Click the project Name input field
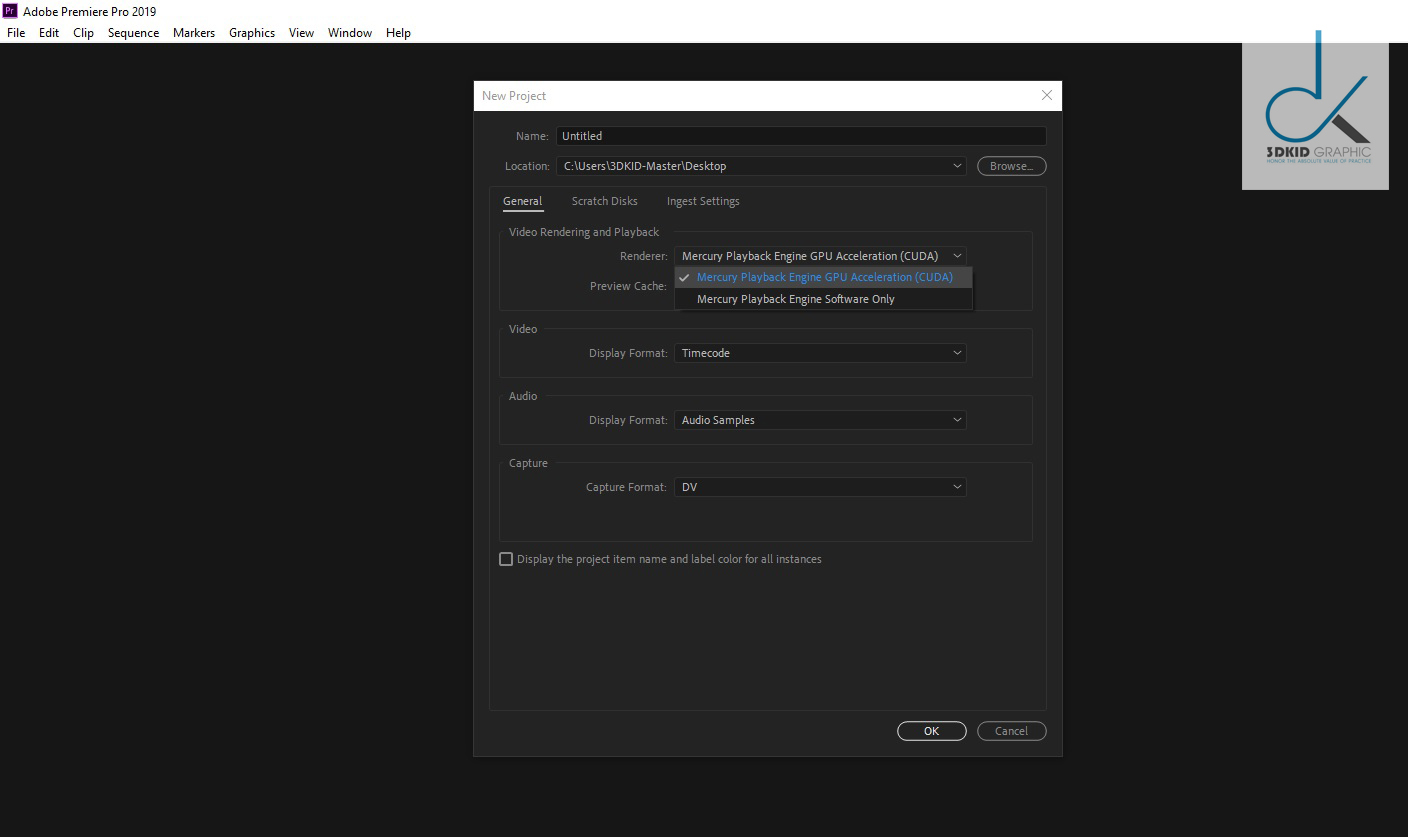Image resolution: width=1408 pixels, height=837 pixels. (x=800, y=136)
